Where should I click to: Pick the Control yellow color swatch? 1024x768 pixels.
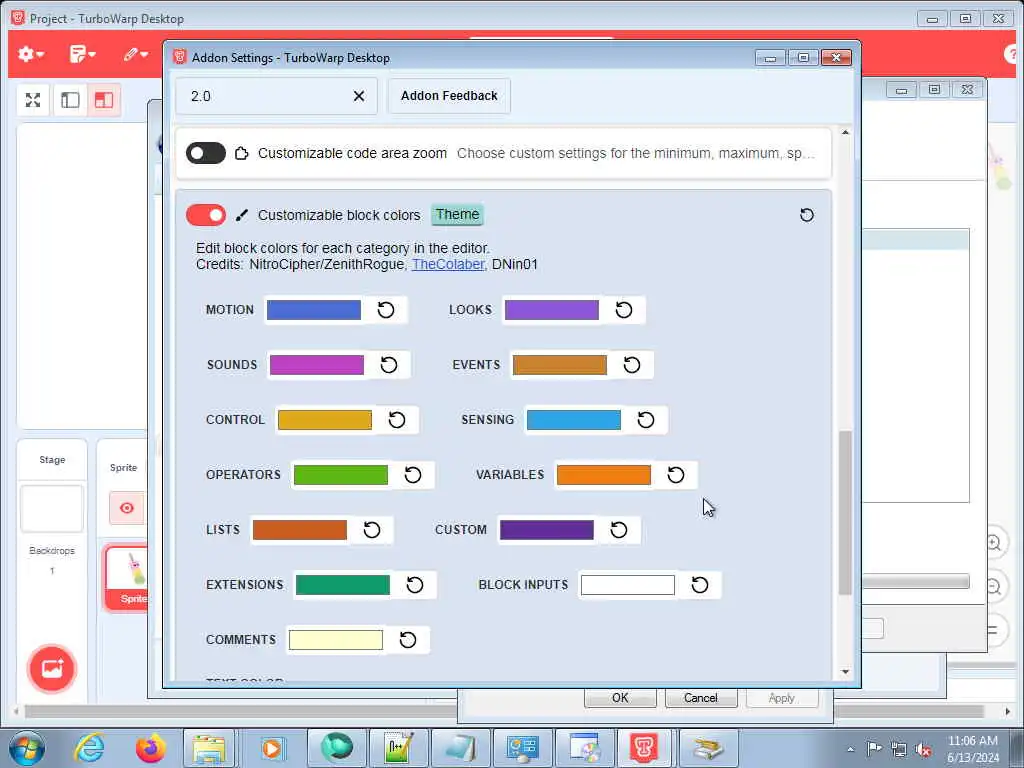[x=325, y=419]
